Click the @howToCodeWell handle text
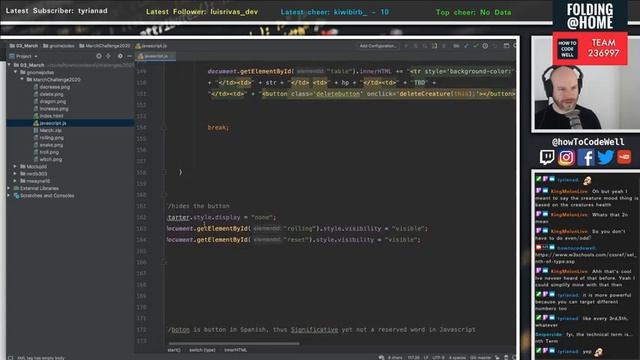Image resolution: width=640 pixels, height=360 pixels. click(588, 142)
